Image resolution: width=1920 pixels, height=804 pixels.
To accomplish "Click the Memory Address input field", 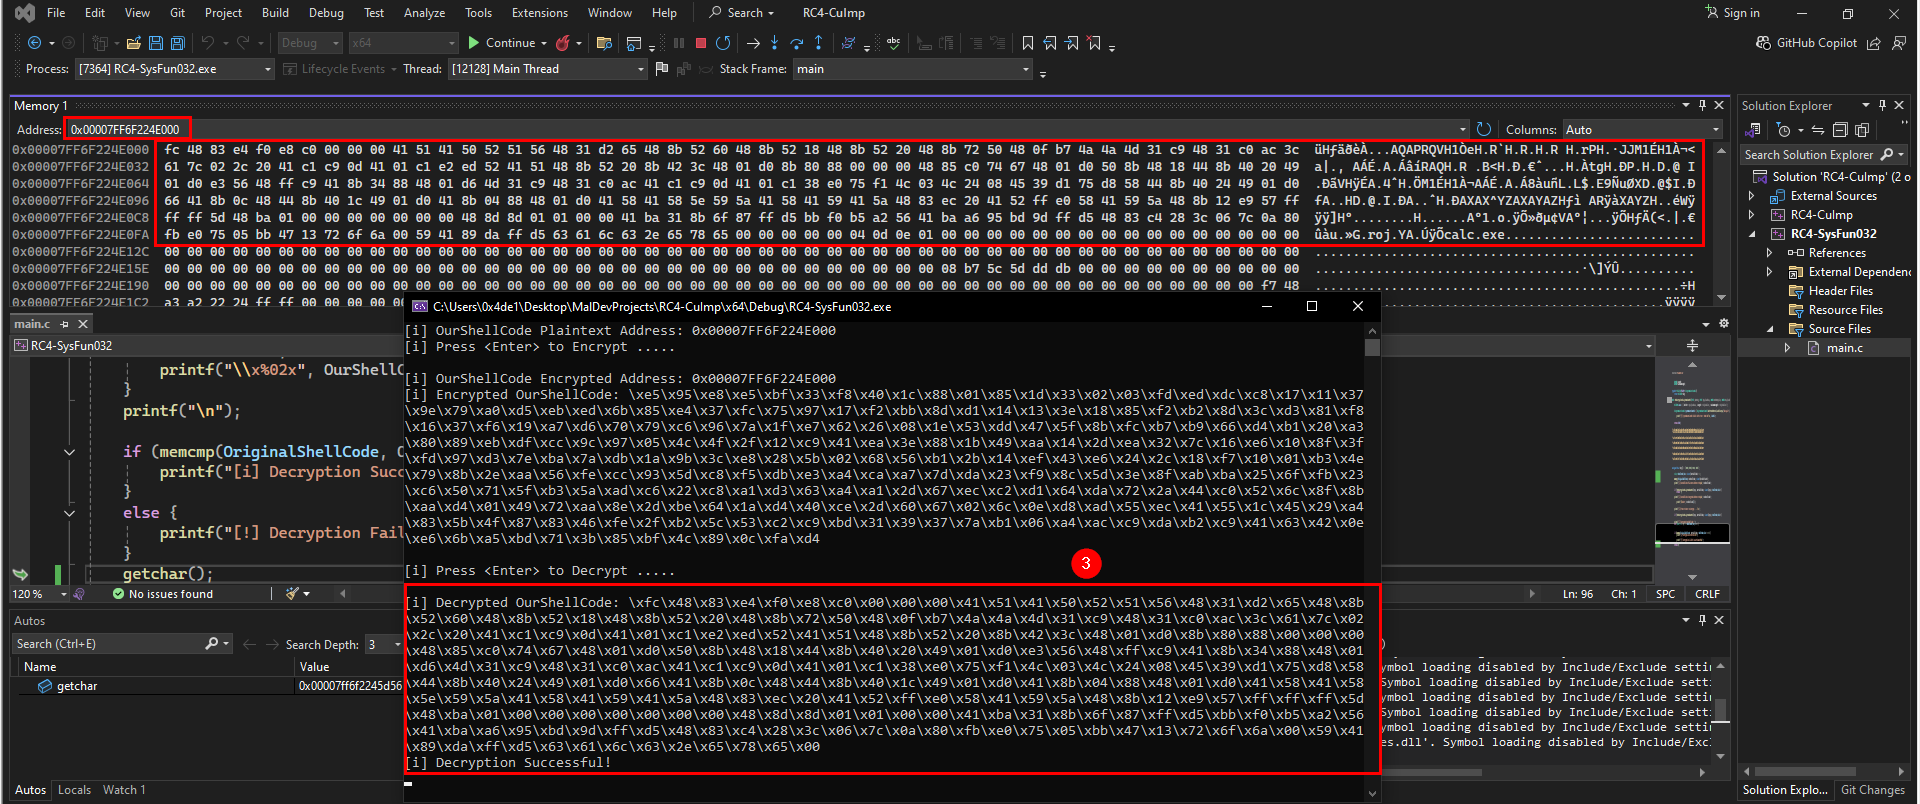I will [x=766, y=130].
